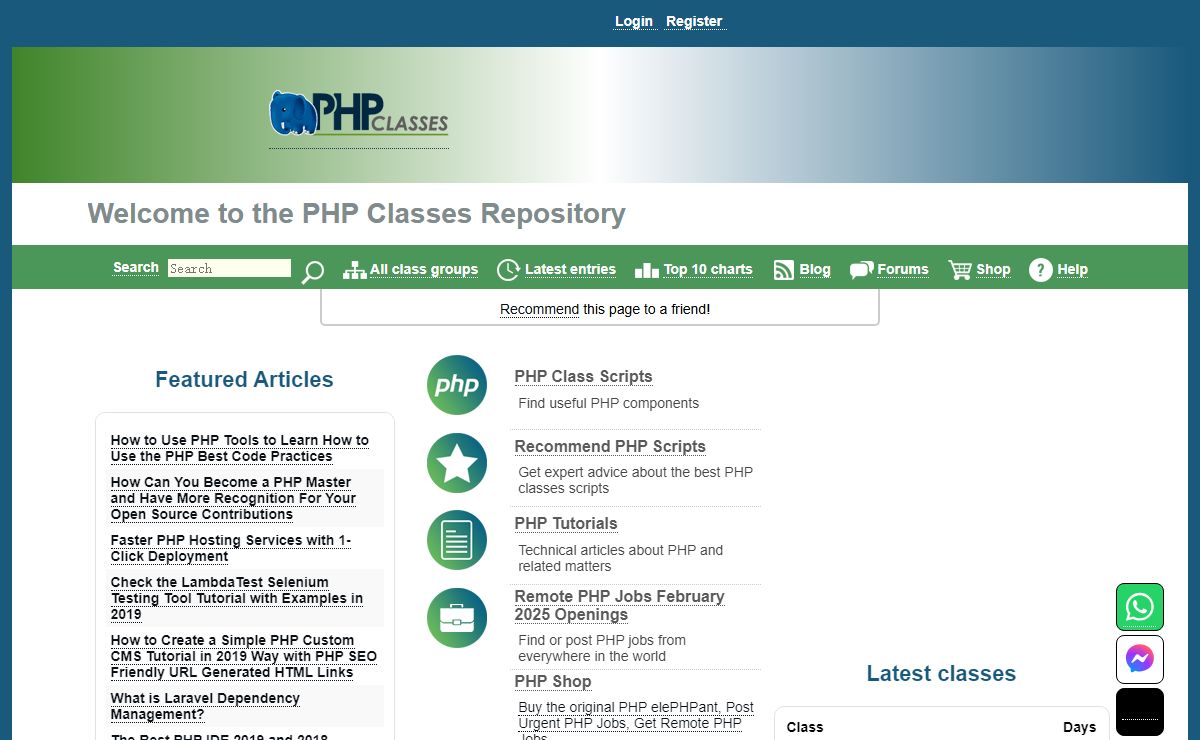Click Find useful PHP components text
The width and height of the screenshot is (1200, 740).
click(608, 403)
